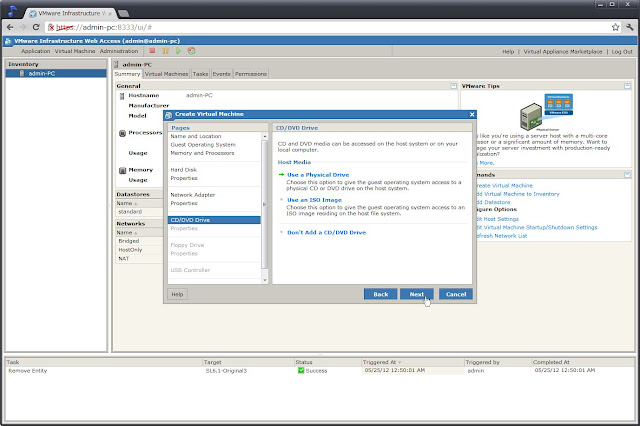Open the Application menu
The height and width of the screenshot is (426, 640).
[36, 51]
